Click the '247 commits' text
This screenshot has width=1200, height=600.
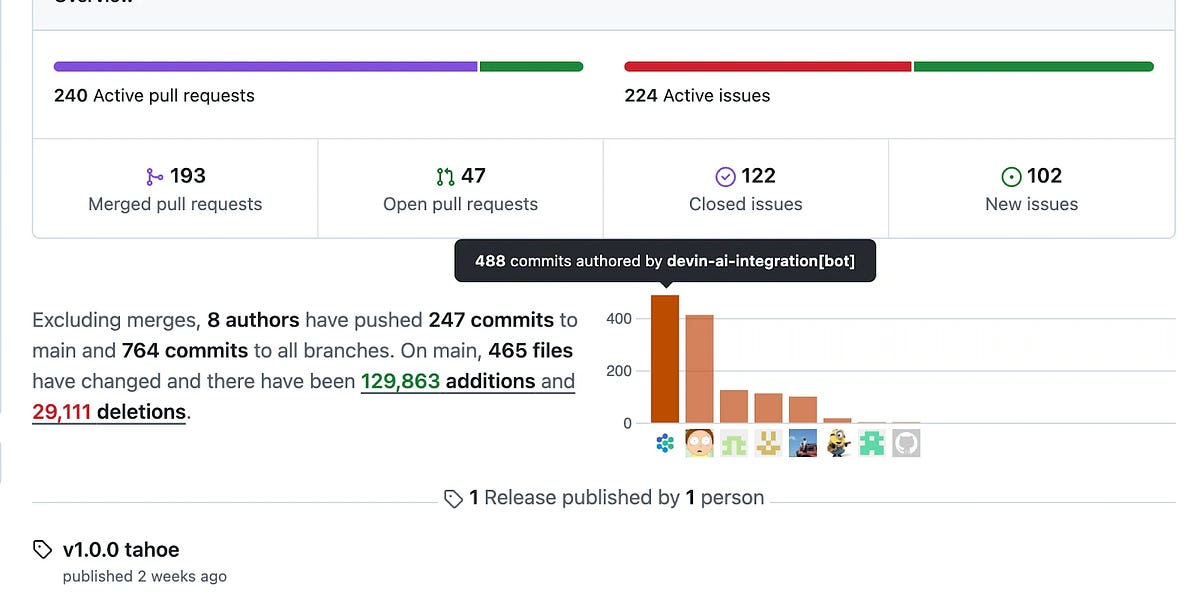pos(491,320)
